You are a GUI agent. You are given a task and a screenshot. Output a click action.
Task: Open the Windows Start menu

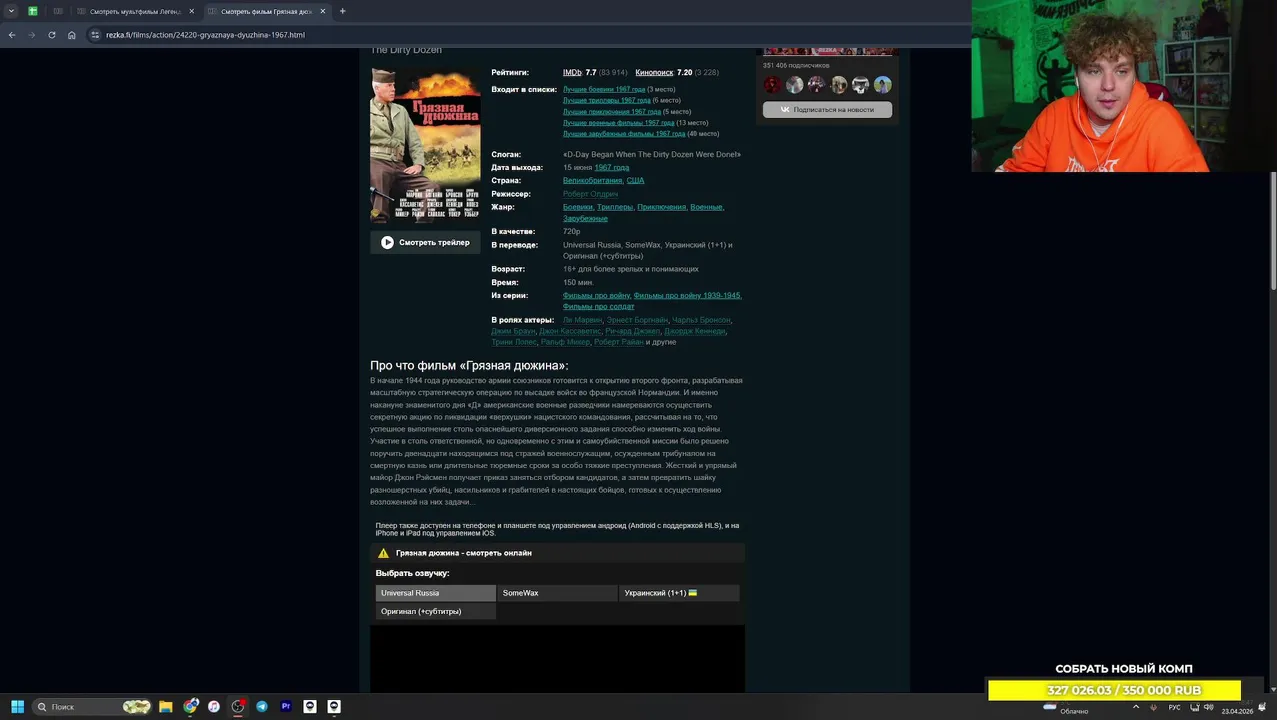point(17,707)
